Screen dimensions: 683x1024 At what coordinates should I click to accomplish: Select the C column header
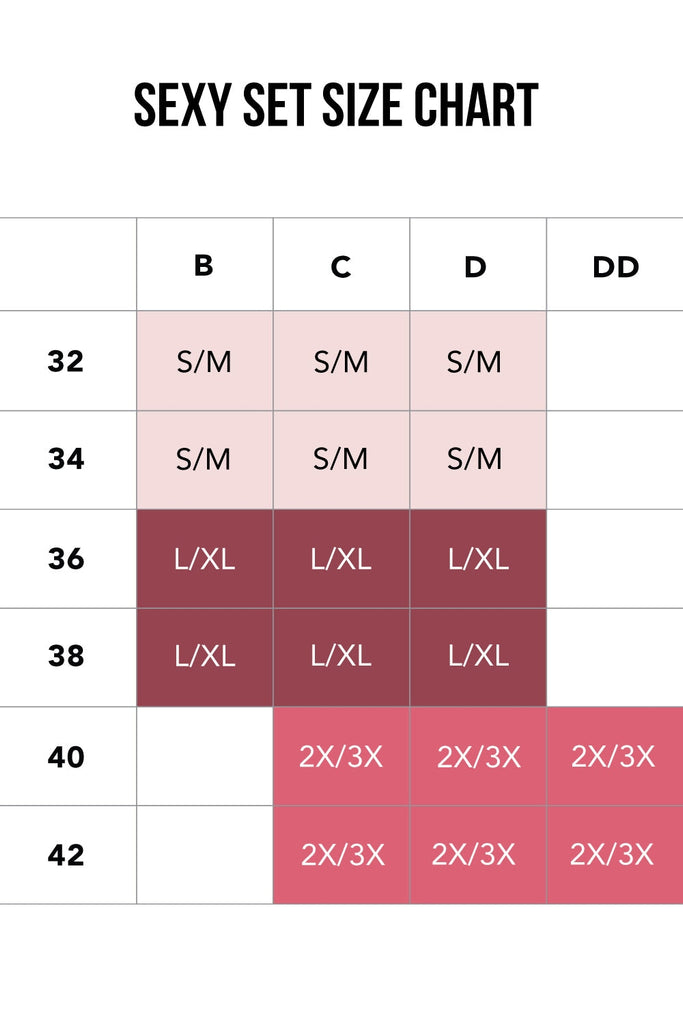pos(341,267)
